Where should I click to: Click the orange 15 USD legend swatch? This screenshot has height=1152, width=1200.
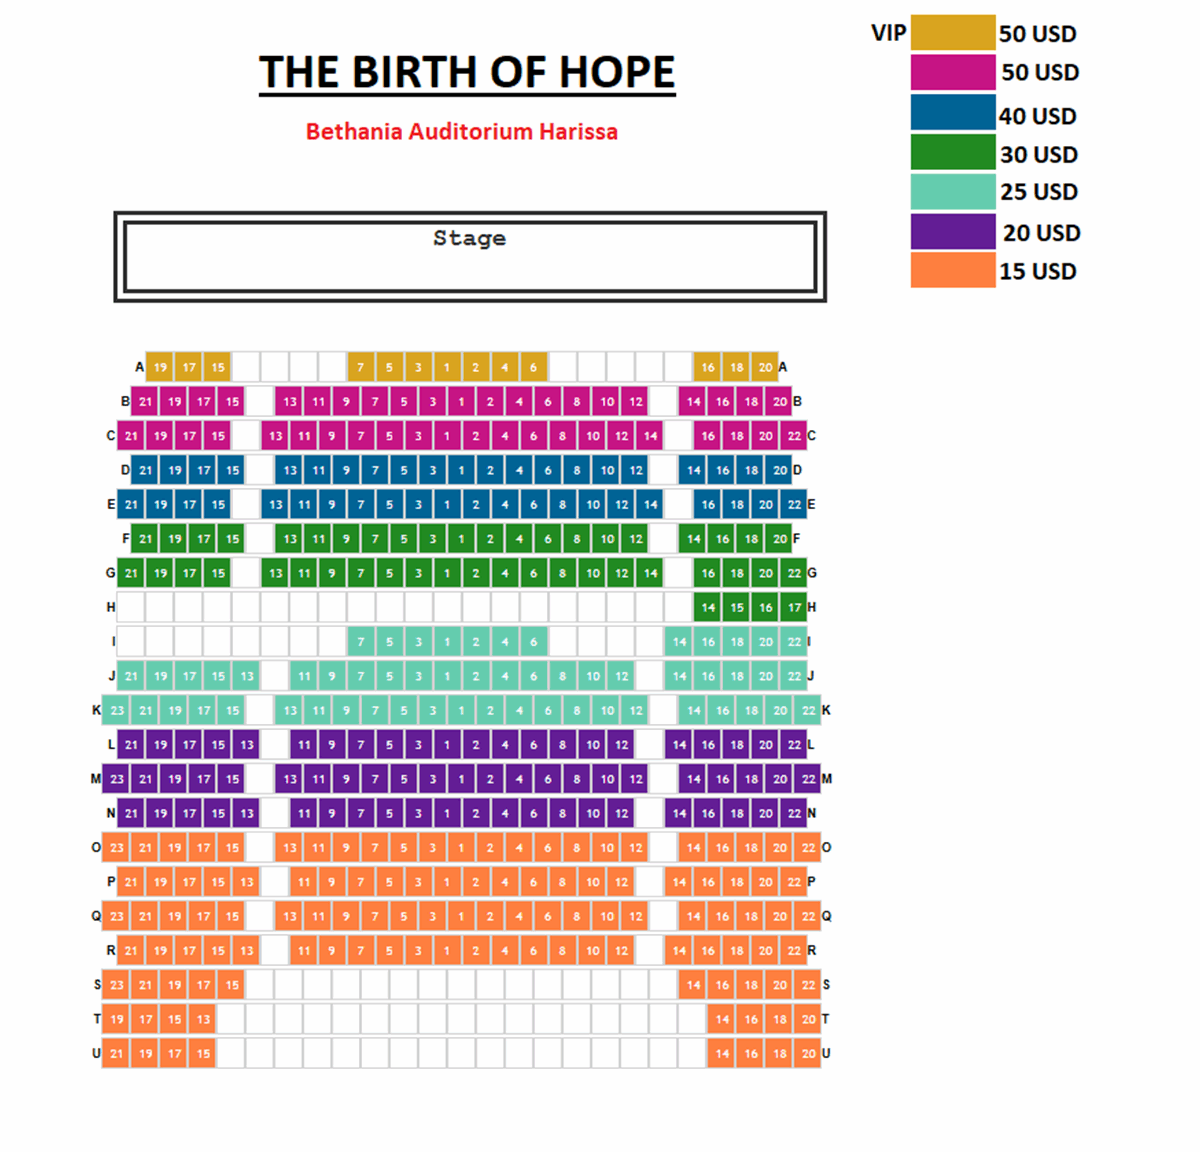coord(952,270)
